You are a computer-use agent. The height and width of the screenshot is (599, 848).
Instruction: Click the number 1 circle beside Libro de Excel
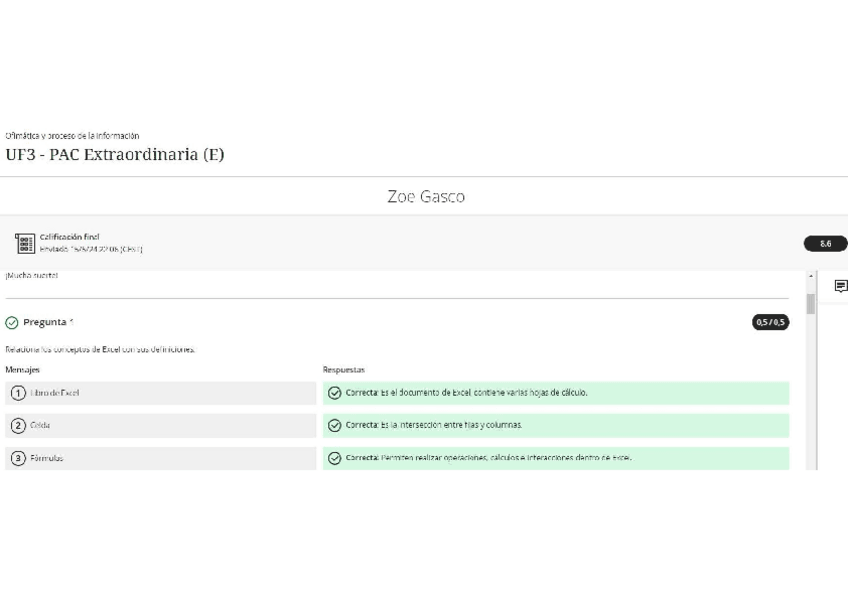point(18,393)
